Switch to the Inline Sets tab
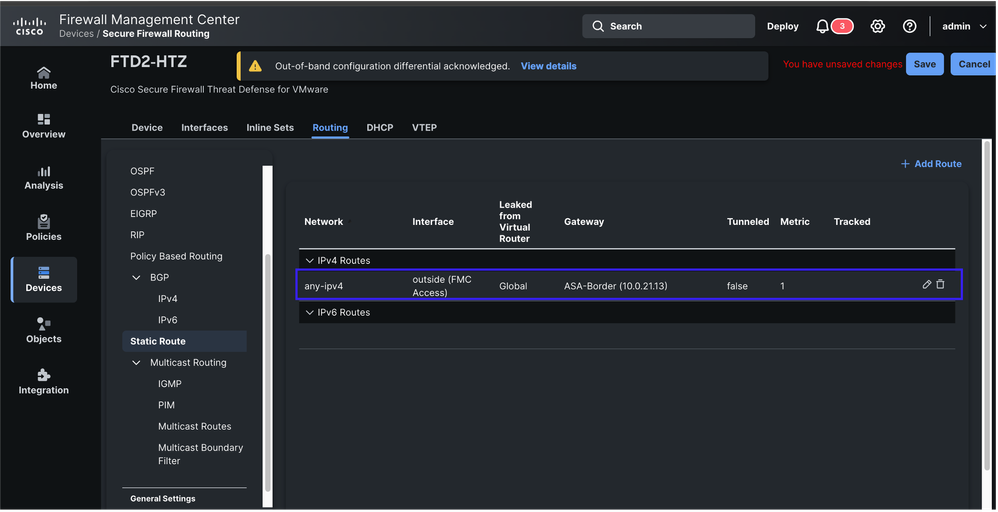 click(x=270, y=127)
